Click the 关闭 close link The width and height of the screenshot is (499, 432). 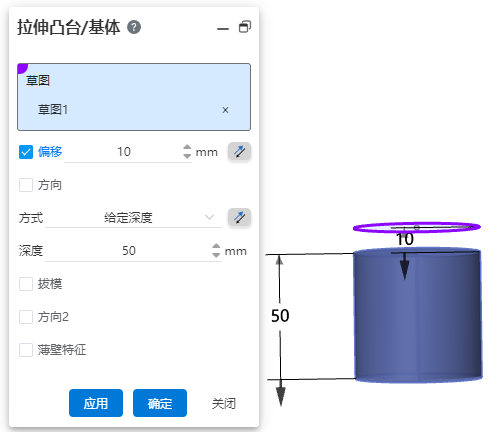pos(224,404)
